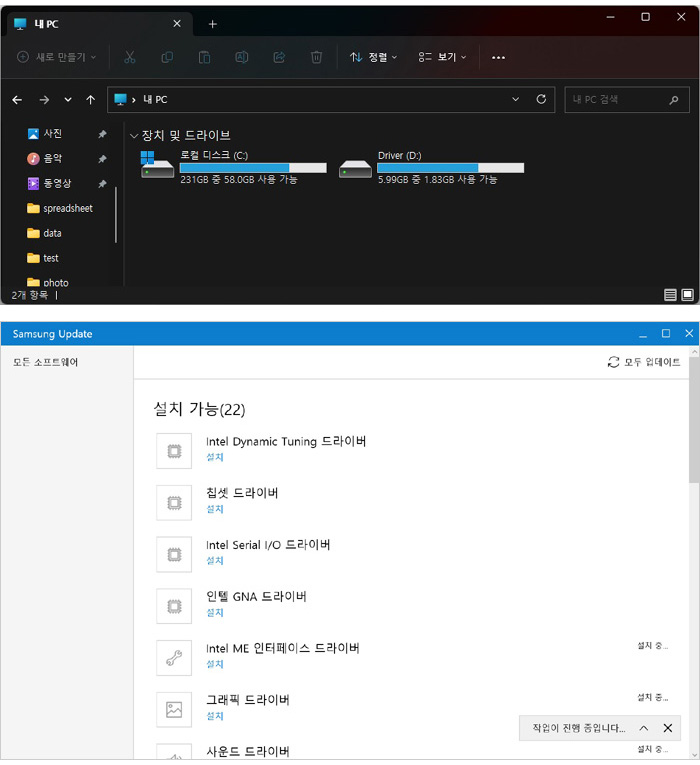The width and height of the screenshot is (700, 765).
Task: Expand the address bar history dropdown
Action: [x=515, y=99]
